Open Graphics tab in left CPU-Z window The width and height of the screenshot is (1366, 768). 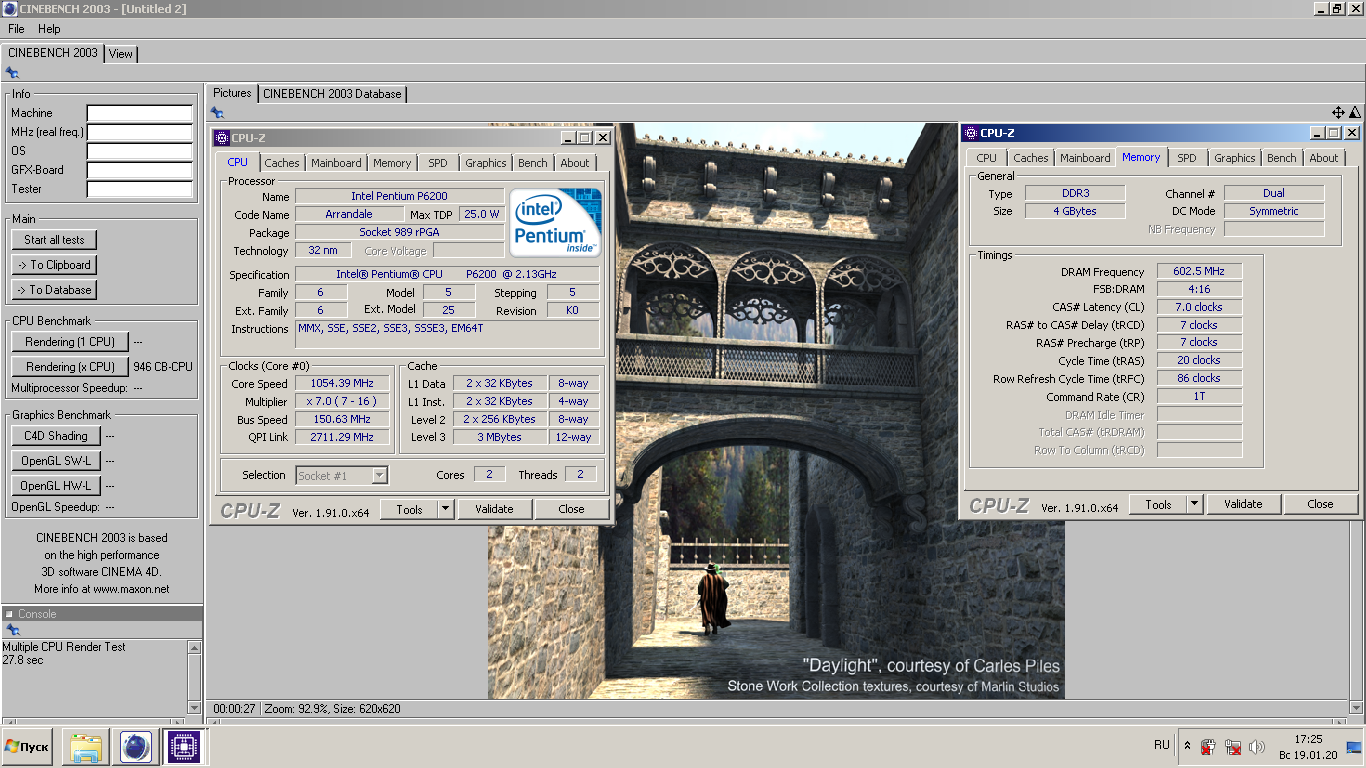click(486, 163)
